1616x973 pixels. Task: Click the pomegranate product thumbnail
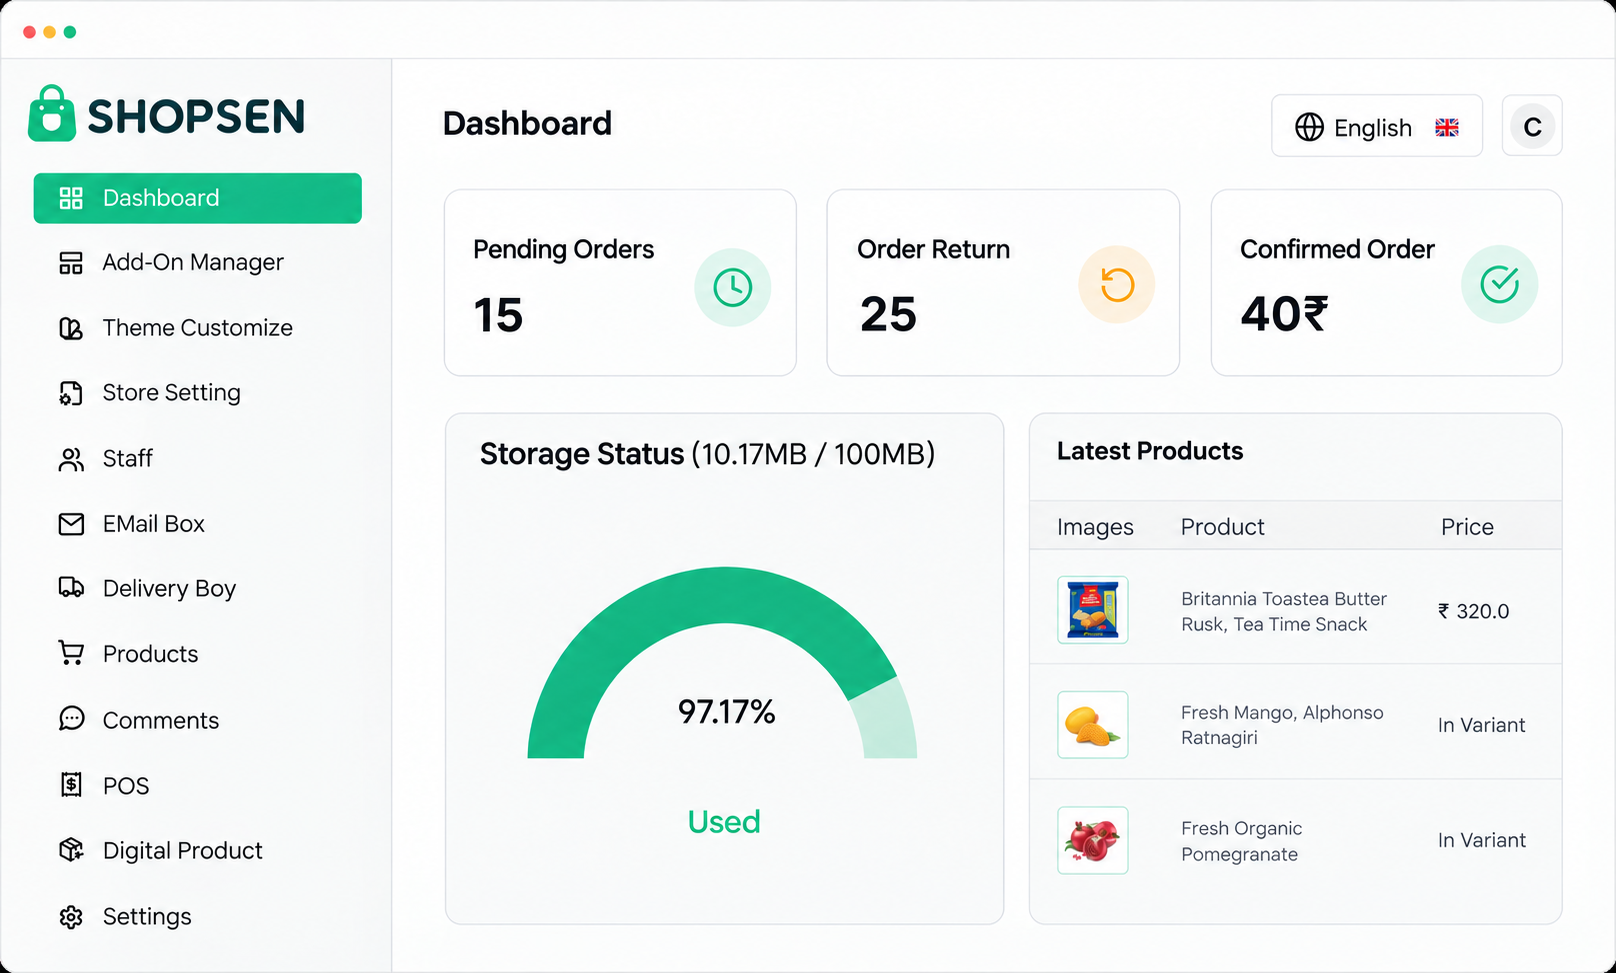pyautogui.click(x=1093, y=841)
